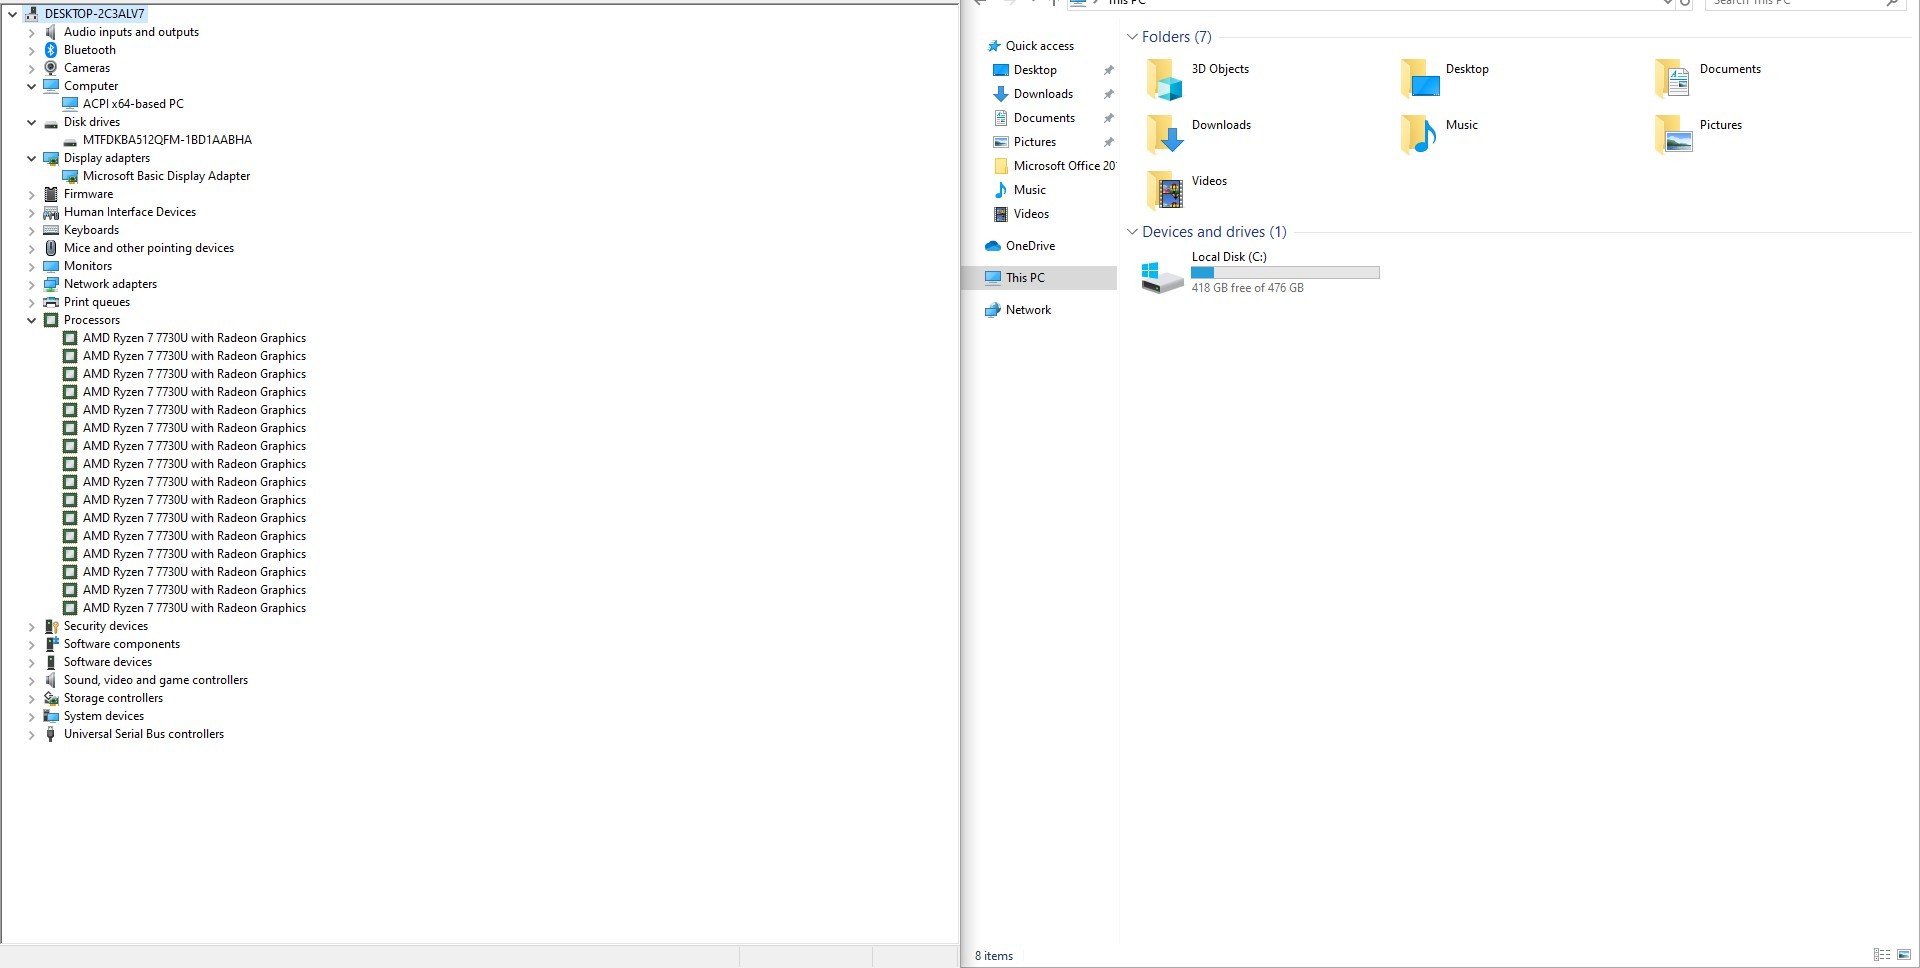The image size is (1920, 968).
Task: Click inside the Search This PC field
Action: coord(1790,4)
